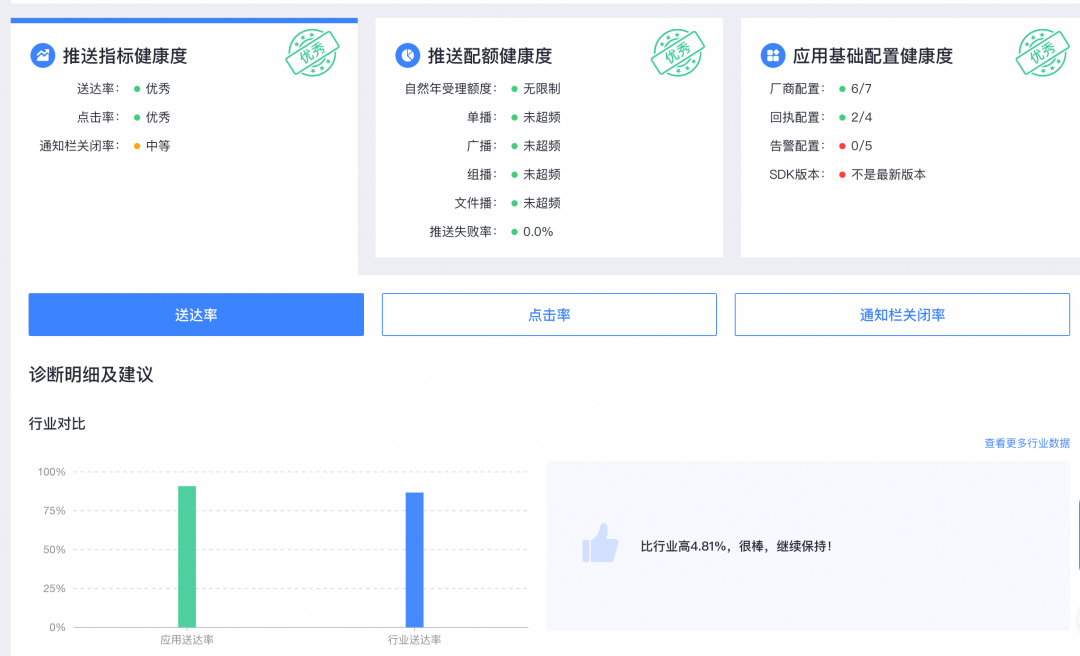This screenshot has width=1080, height=656.
Task: Click 文件播 status 未超频
Action: (541, 203)
